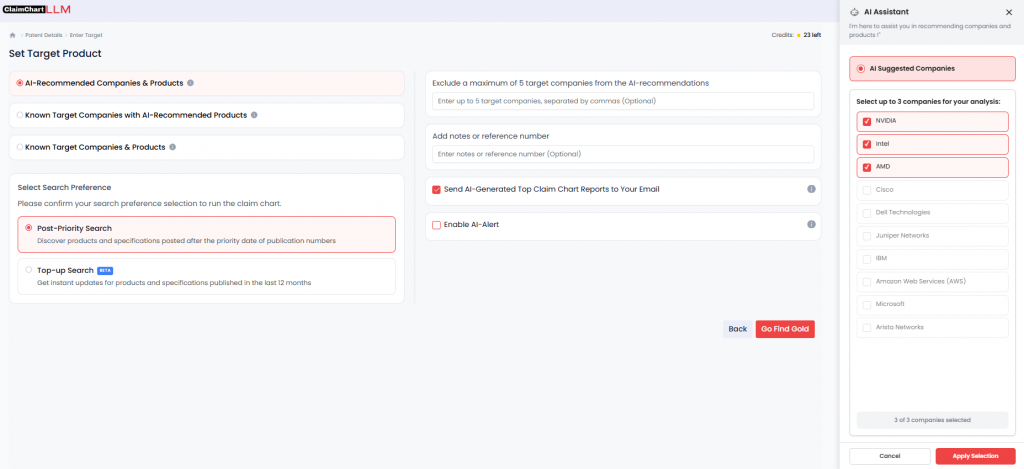The height and width of the screenshot is (469, 1024).
Task: Open Patent Details breadcrumb link
Action: 44,35
